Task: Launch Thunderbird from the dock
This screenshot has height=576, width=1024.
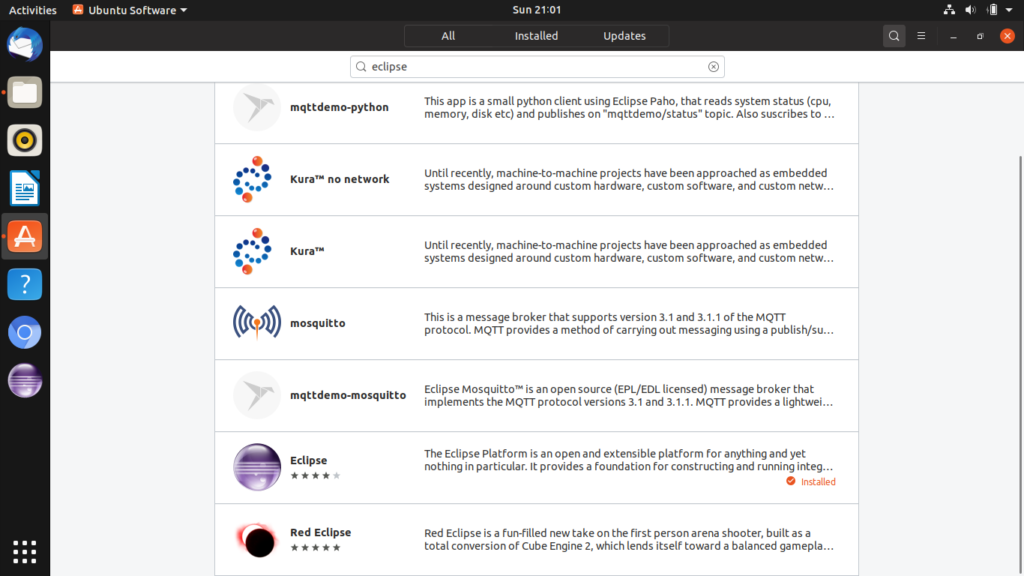Action: (x=25, y=44)
